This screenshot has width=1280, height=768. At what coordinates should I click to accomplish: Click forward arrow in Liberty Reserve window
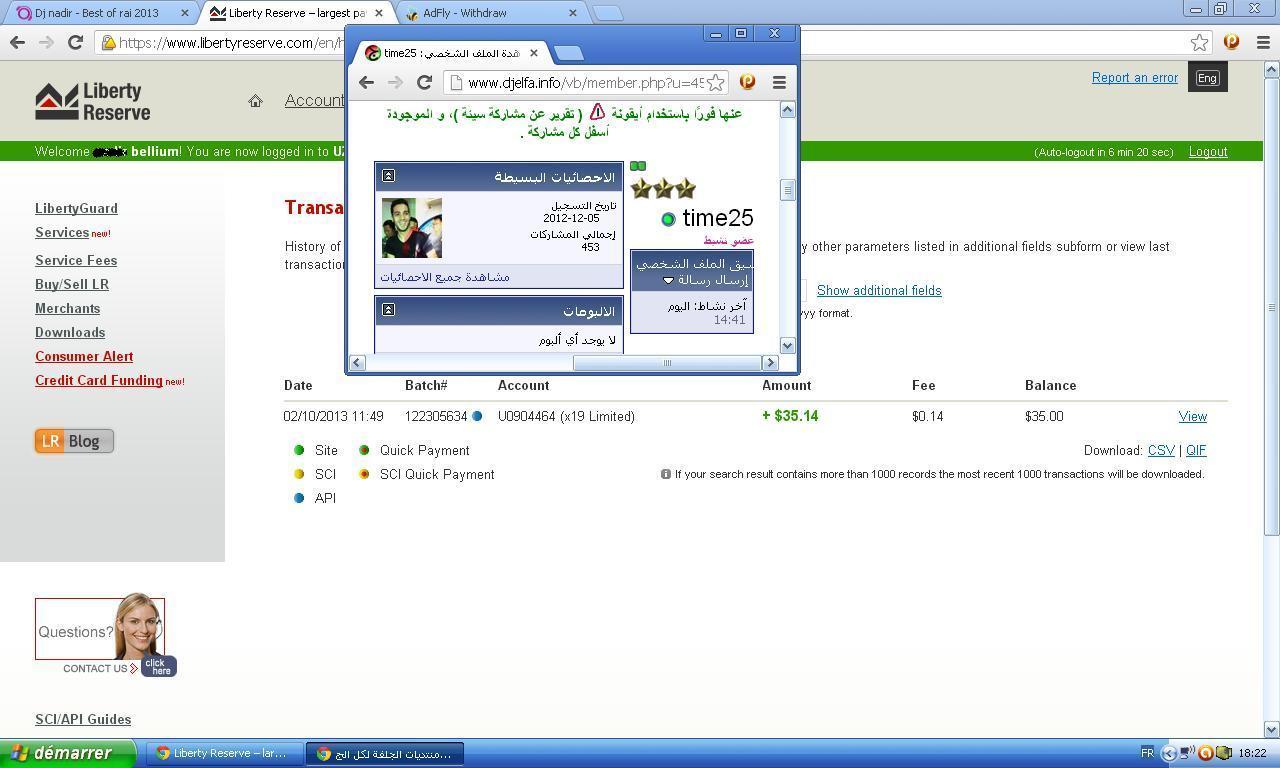coord(46,42)
